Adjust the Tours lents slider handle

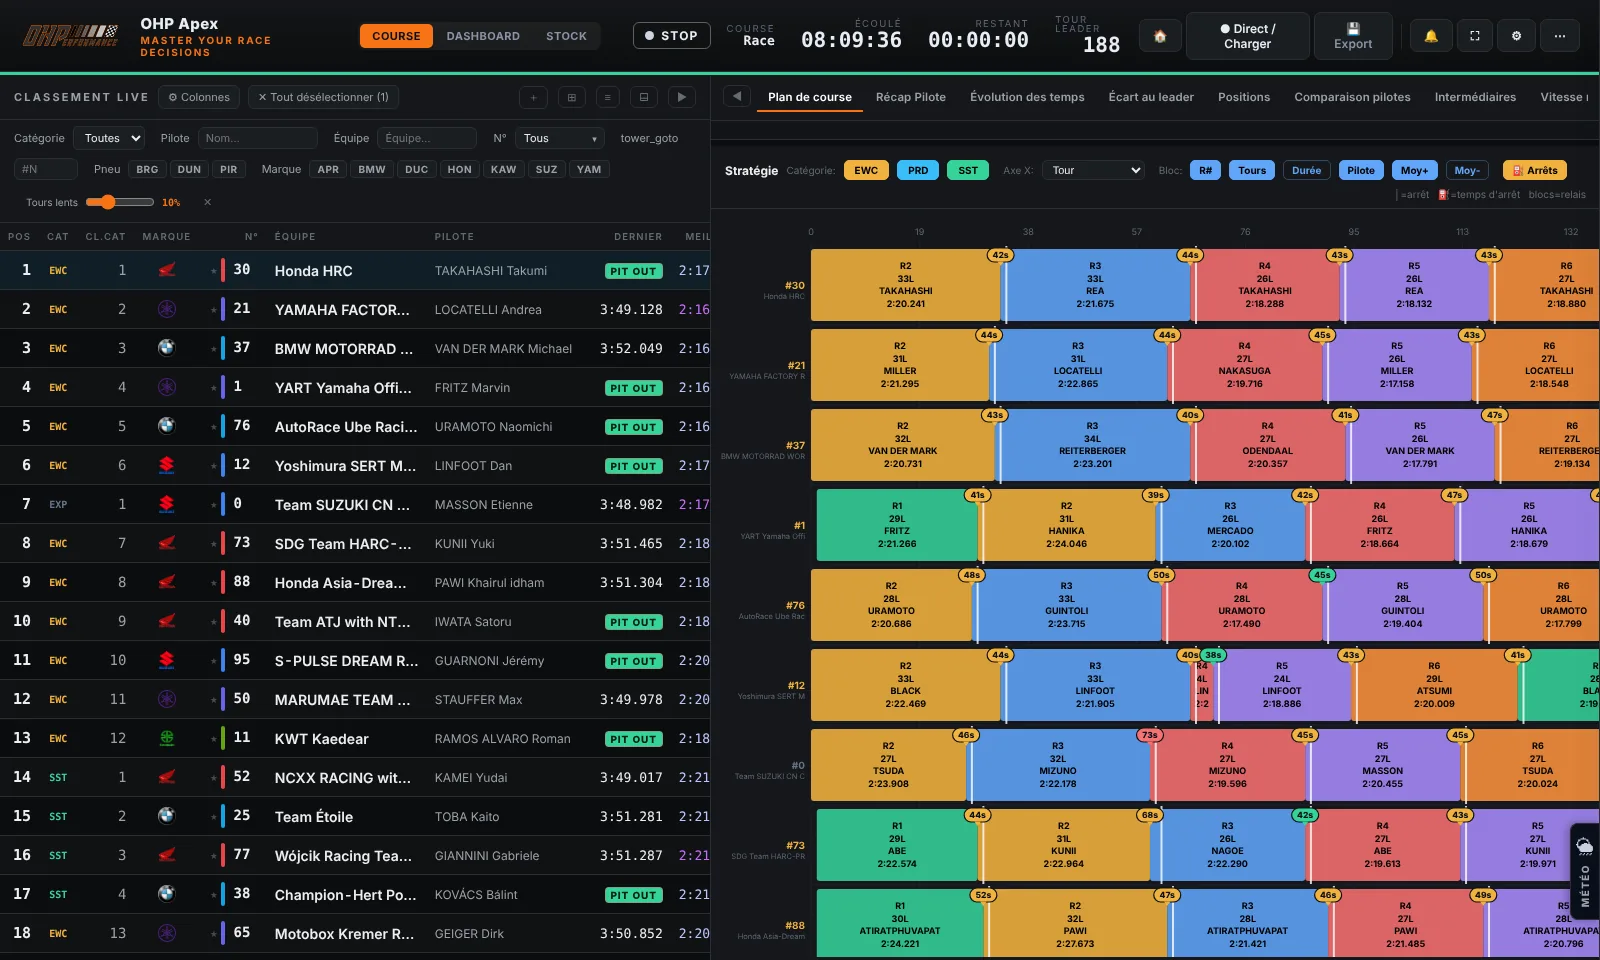point(108,202)
